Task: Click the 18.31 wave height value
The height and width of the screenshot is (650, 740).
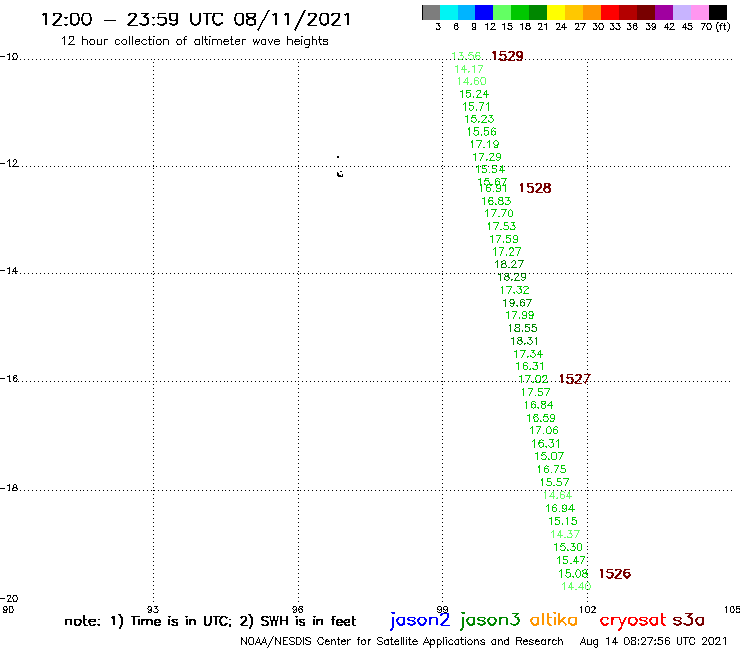Action: point(524,341)
